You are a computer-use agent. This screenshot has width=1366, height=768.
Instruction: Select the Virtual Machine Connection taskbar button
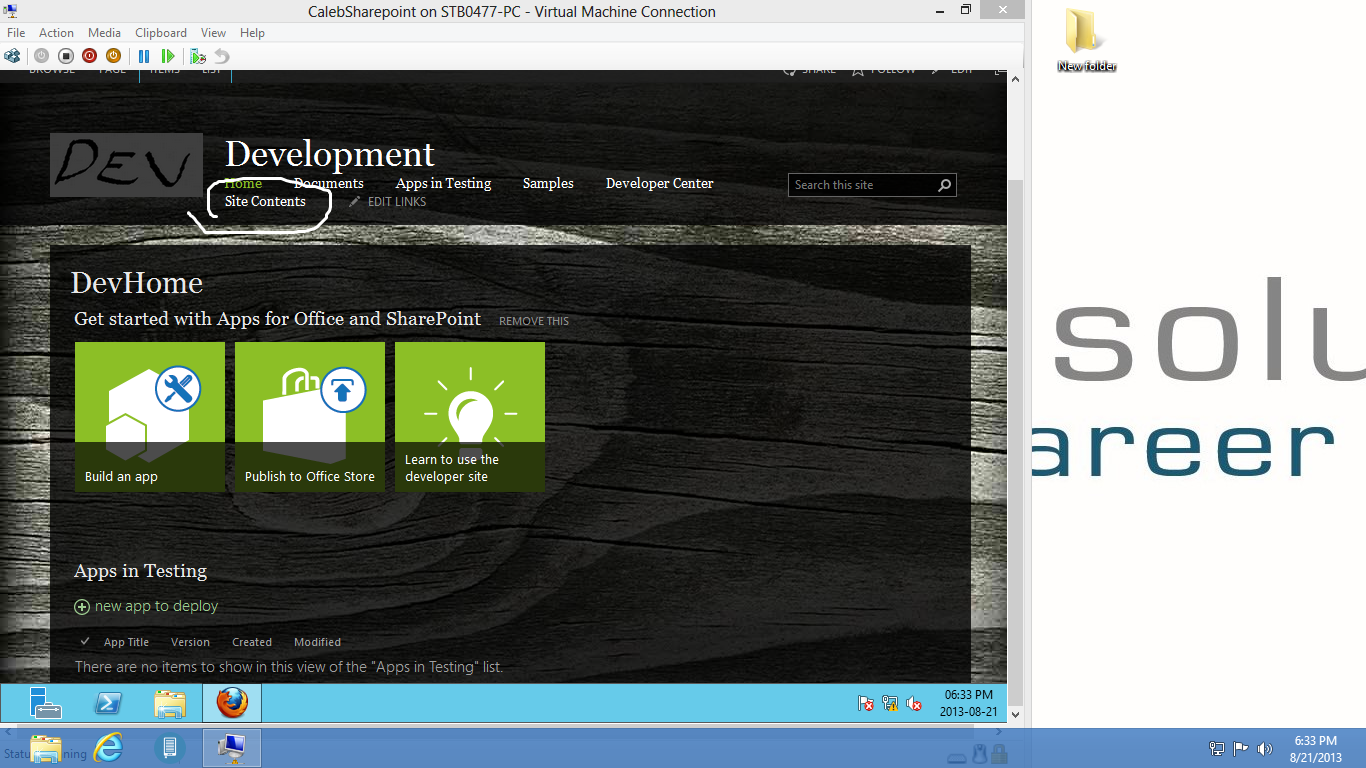[x=232, y=748]
